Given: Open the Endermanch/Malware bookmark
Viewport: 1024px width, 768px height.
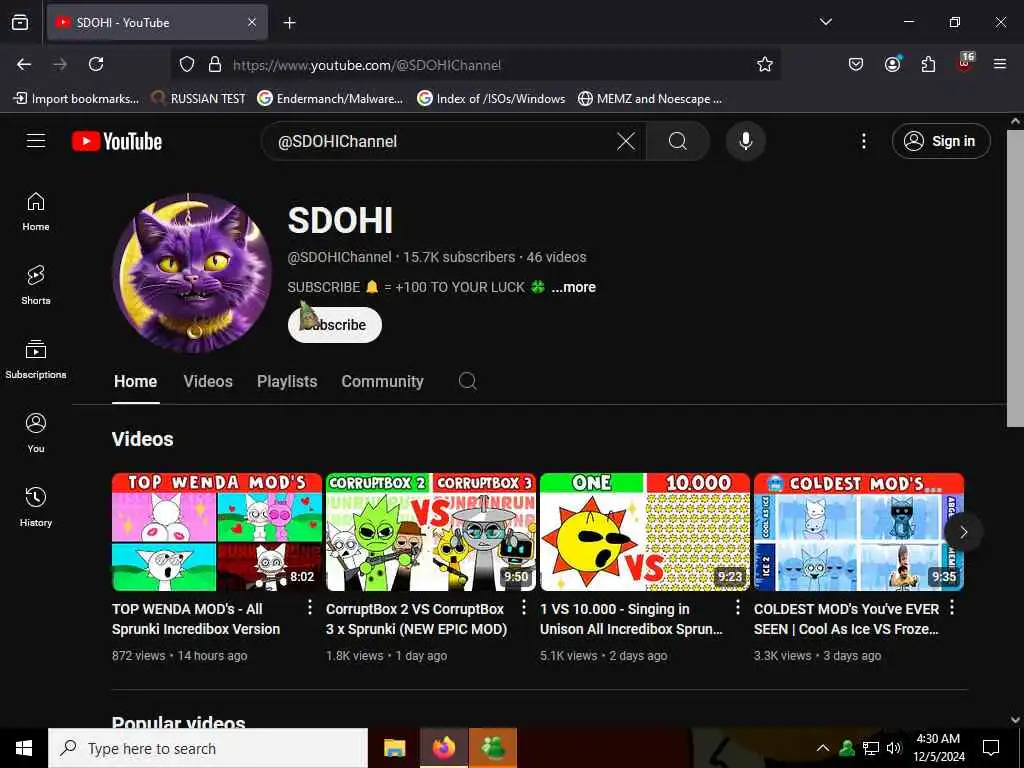Looking at the screenshot, I should pos(330,99).
